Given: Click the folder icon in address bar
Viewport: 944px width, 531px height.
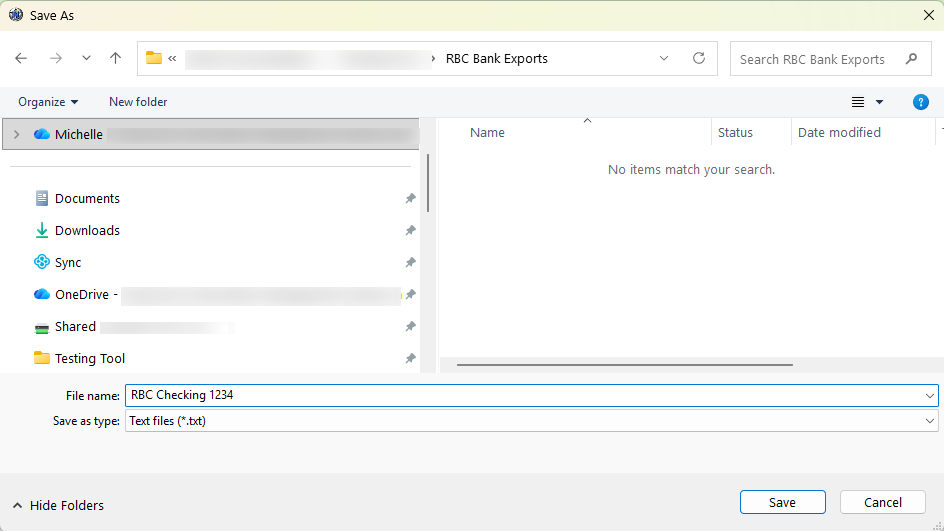Looking at the screenshot, I should 154,58.
